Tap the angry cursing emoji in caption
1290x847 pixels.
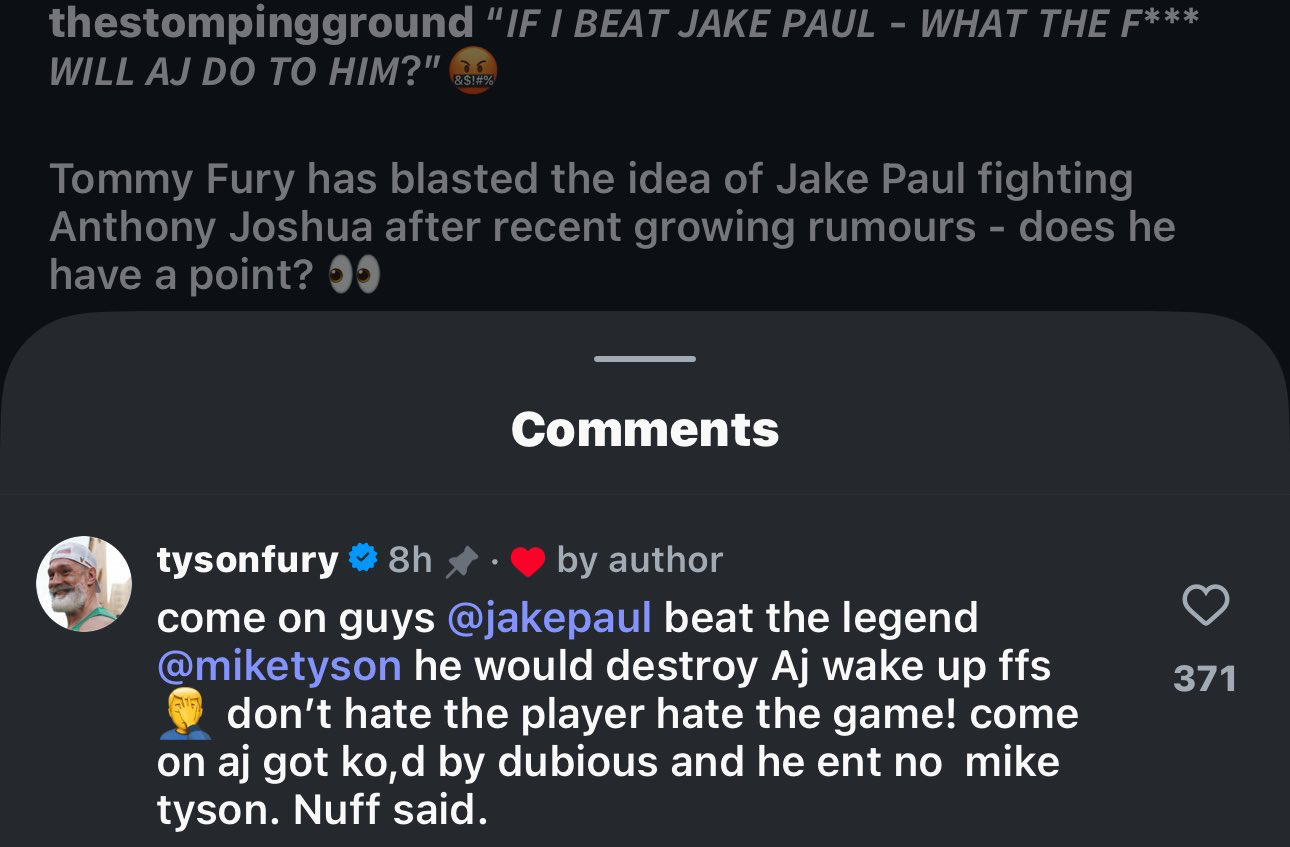[x=473, y=74]
